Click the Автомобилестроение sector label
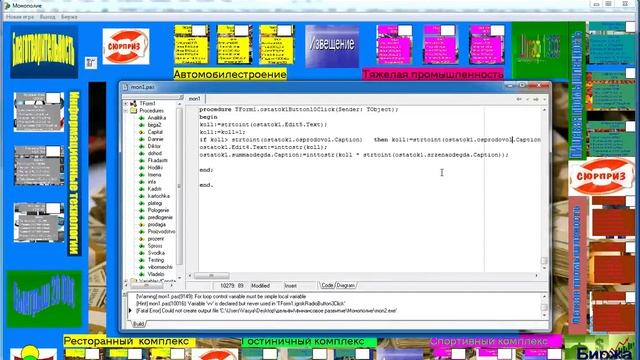640x360 pixels. pos(230,74)
